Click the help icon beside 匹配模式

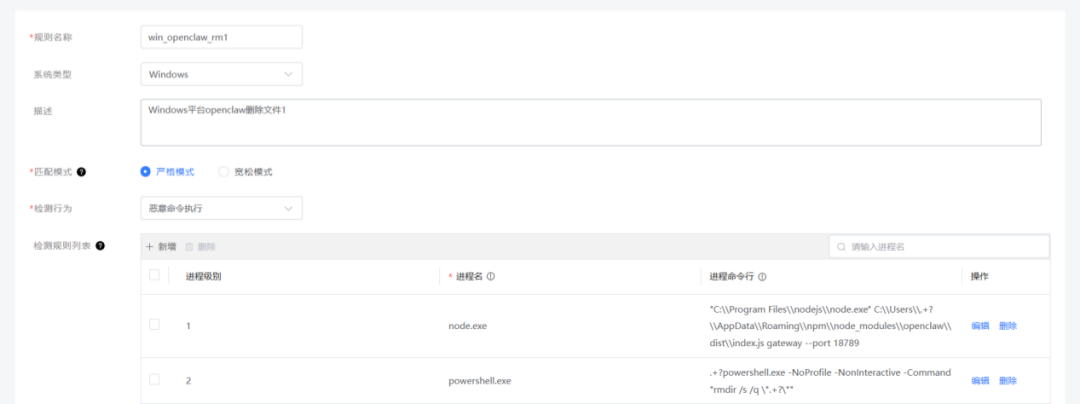tap(81, 172)
